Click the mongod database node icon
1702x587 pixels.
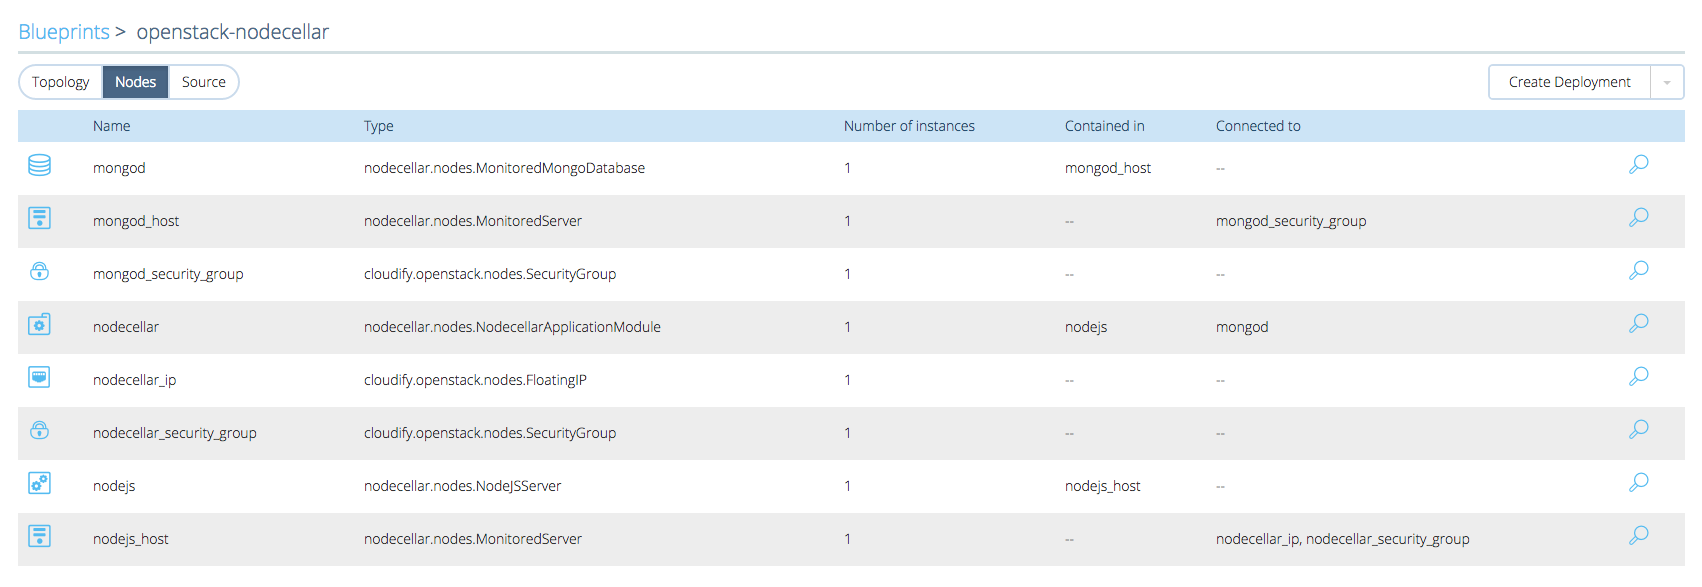point(39,165)
